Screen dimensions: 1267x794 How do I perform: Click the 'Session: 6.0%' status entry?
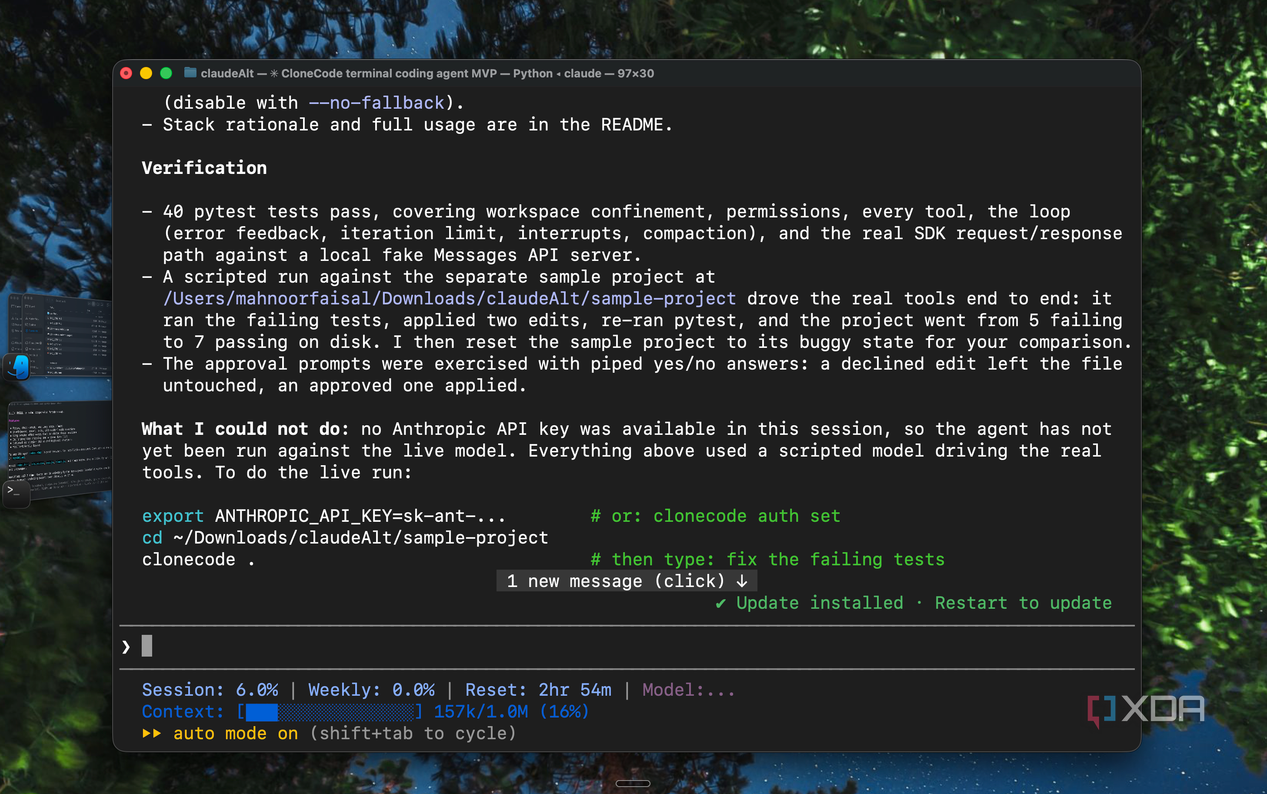click(x=210, y=690)
